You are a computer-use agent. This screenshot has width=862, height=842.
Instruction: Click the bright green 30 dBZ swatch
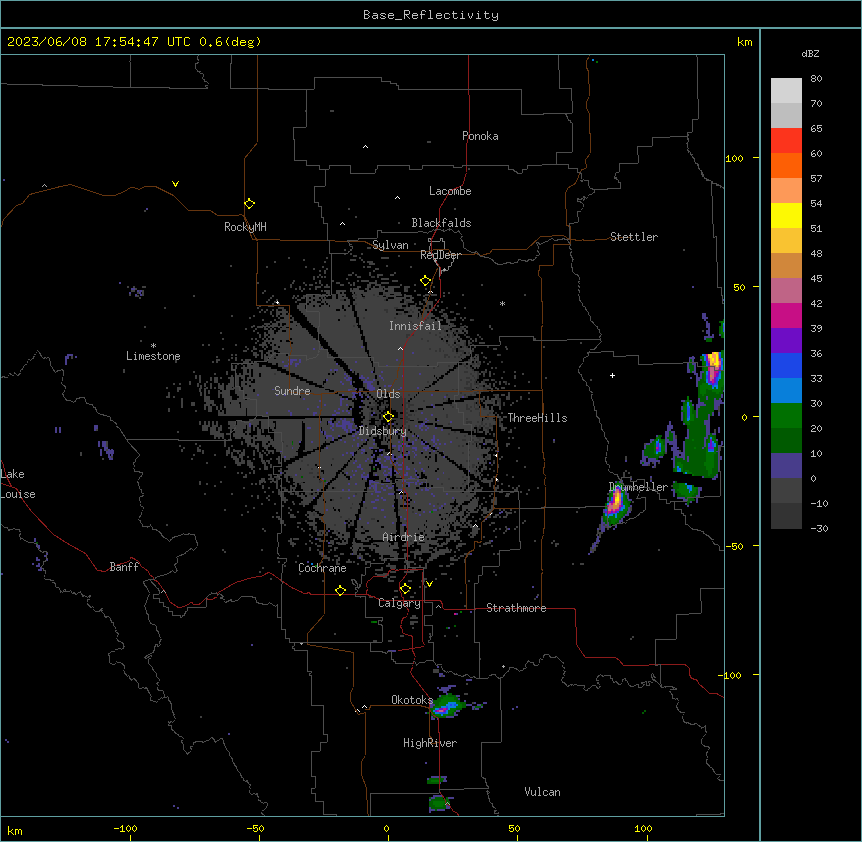click(786, 416)
